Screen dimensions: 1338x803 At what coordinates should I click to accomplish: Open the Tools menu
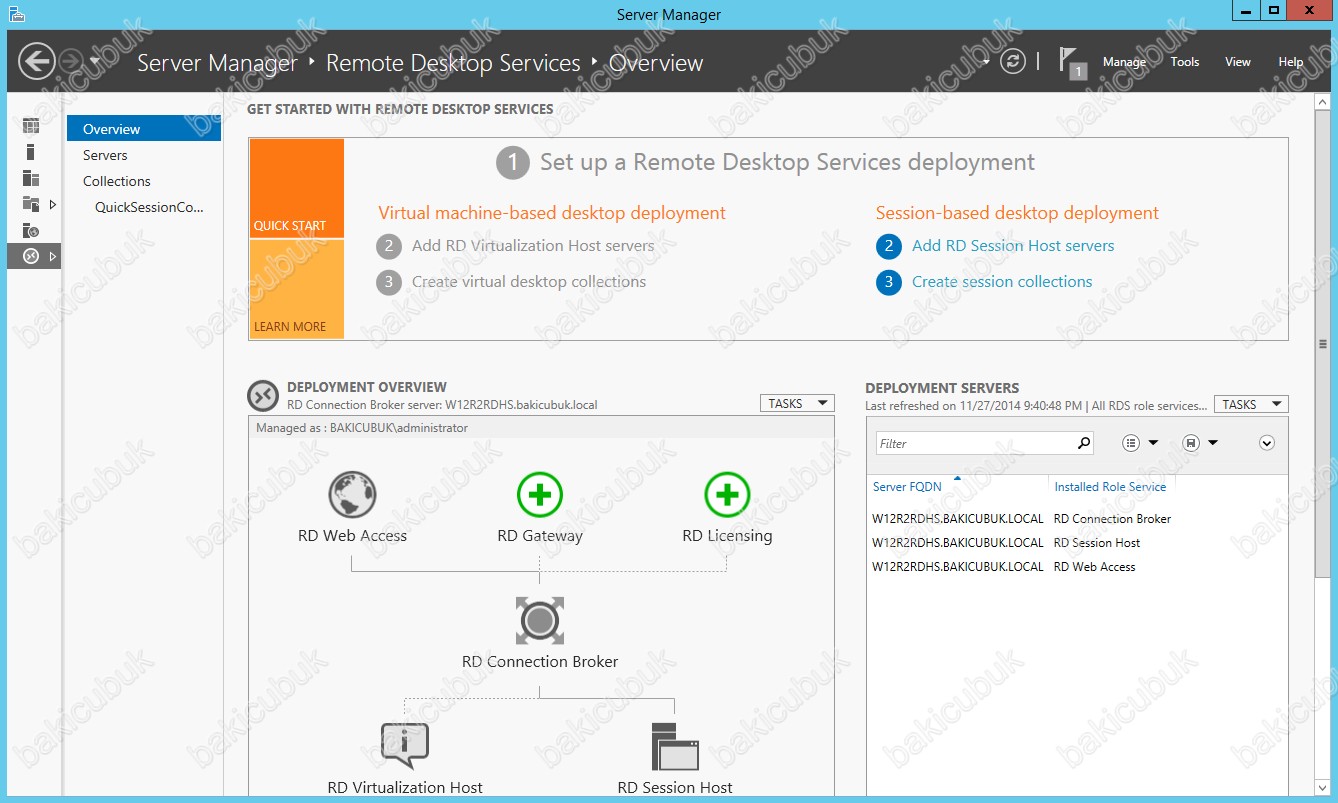click(1185, 62)
